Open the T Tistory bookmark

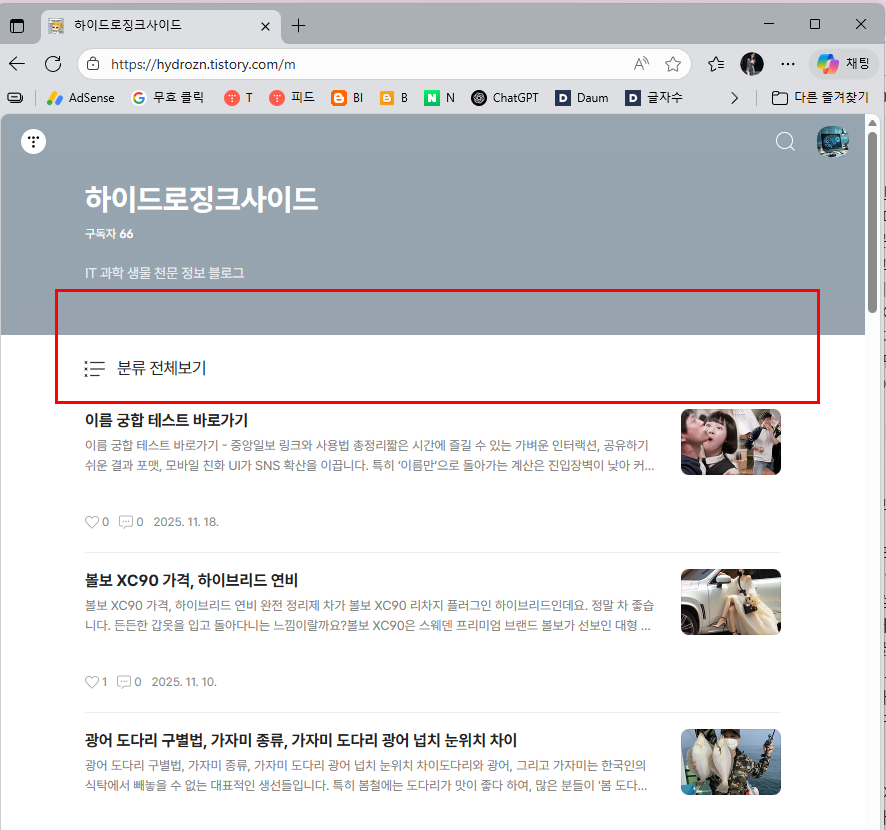(x=238, y=98)
